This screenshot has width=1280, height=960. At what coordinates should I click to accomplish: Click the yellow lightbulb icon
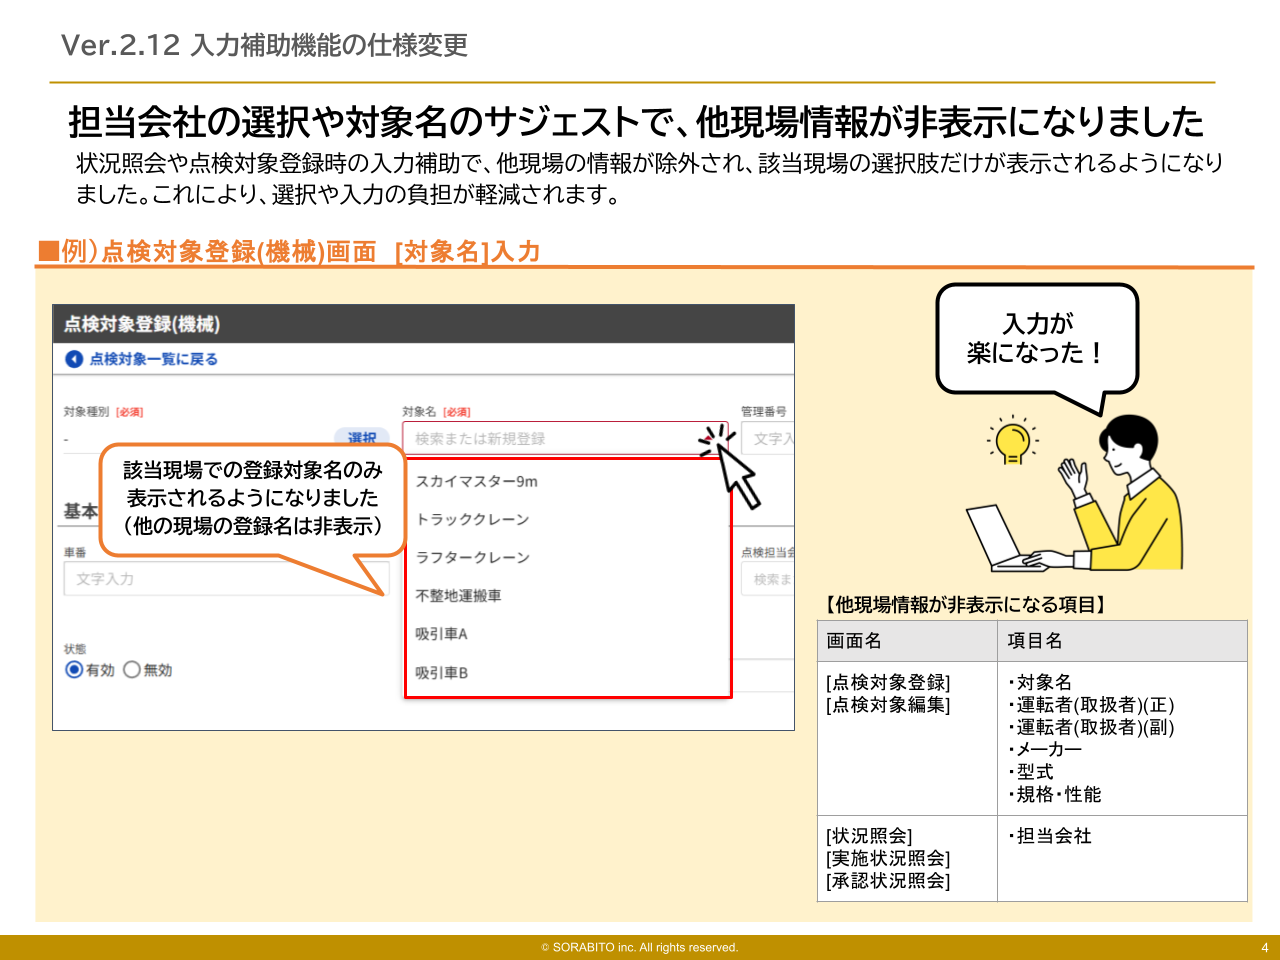coord(1012,442)
